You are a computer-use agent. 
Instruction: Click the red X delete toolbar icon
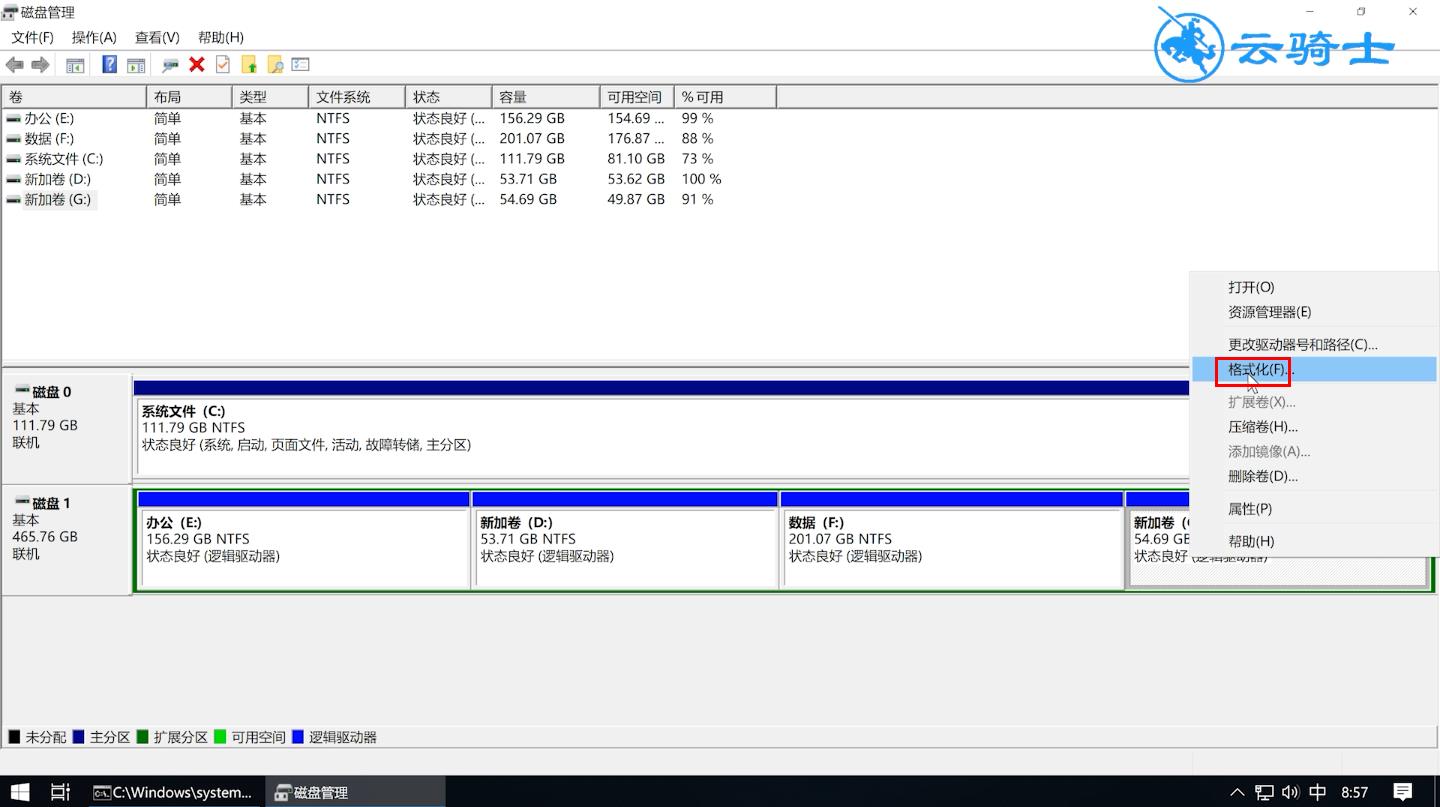pos(196,65)
